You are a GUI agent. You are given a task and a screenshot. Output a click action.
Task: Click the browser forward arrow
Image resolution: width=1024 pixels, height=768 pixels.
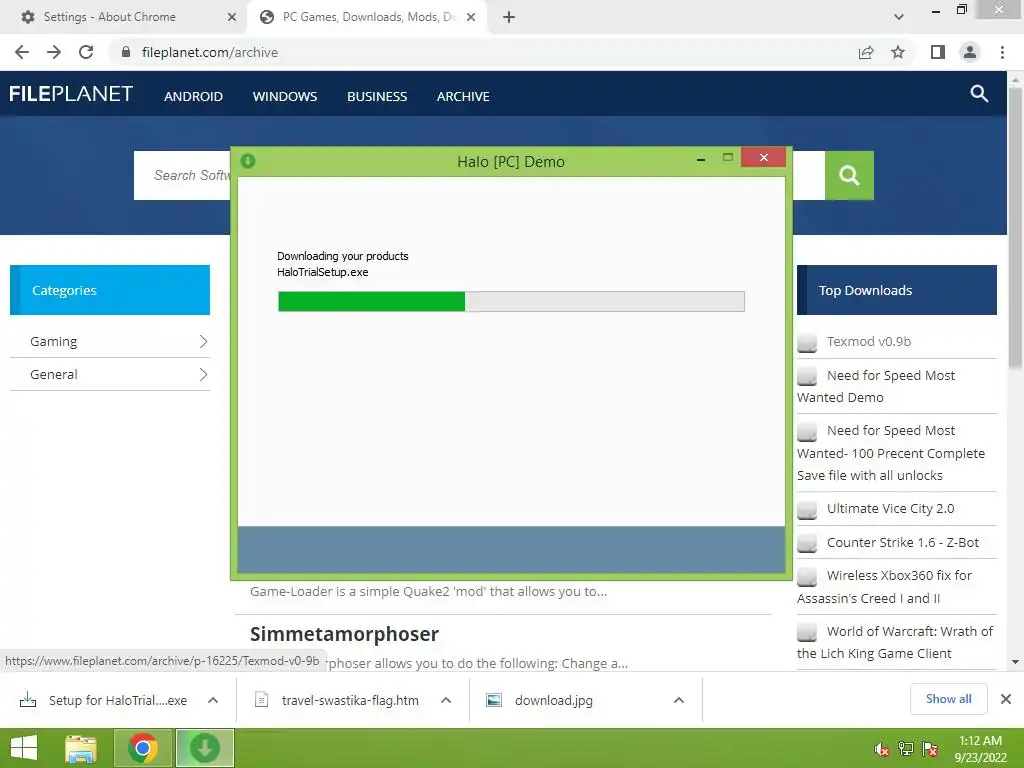point(54,52)
